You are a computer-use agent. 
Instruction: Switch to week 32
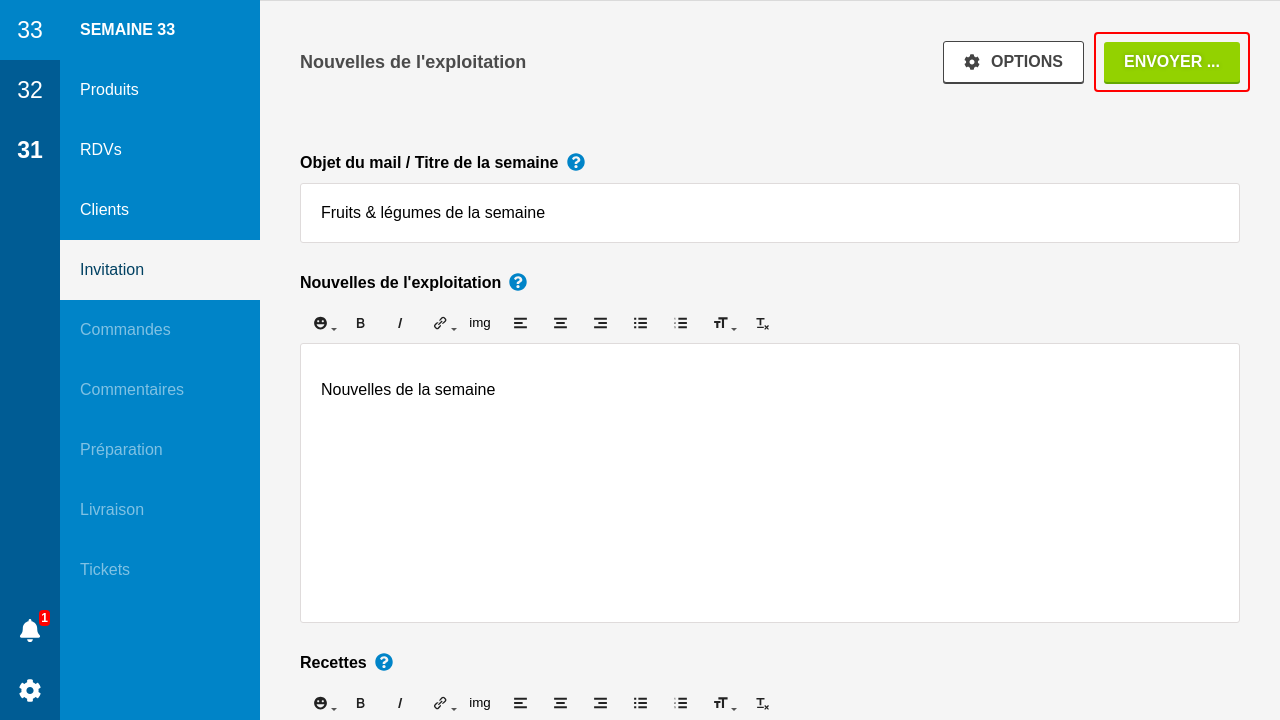(30, 90)
